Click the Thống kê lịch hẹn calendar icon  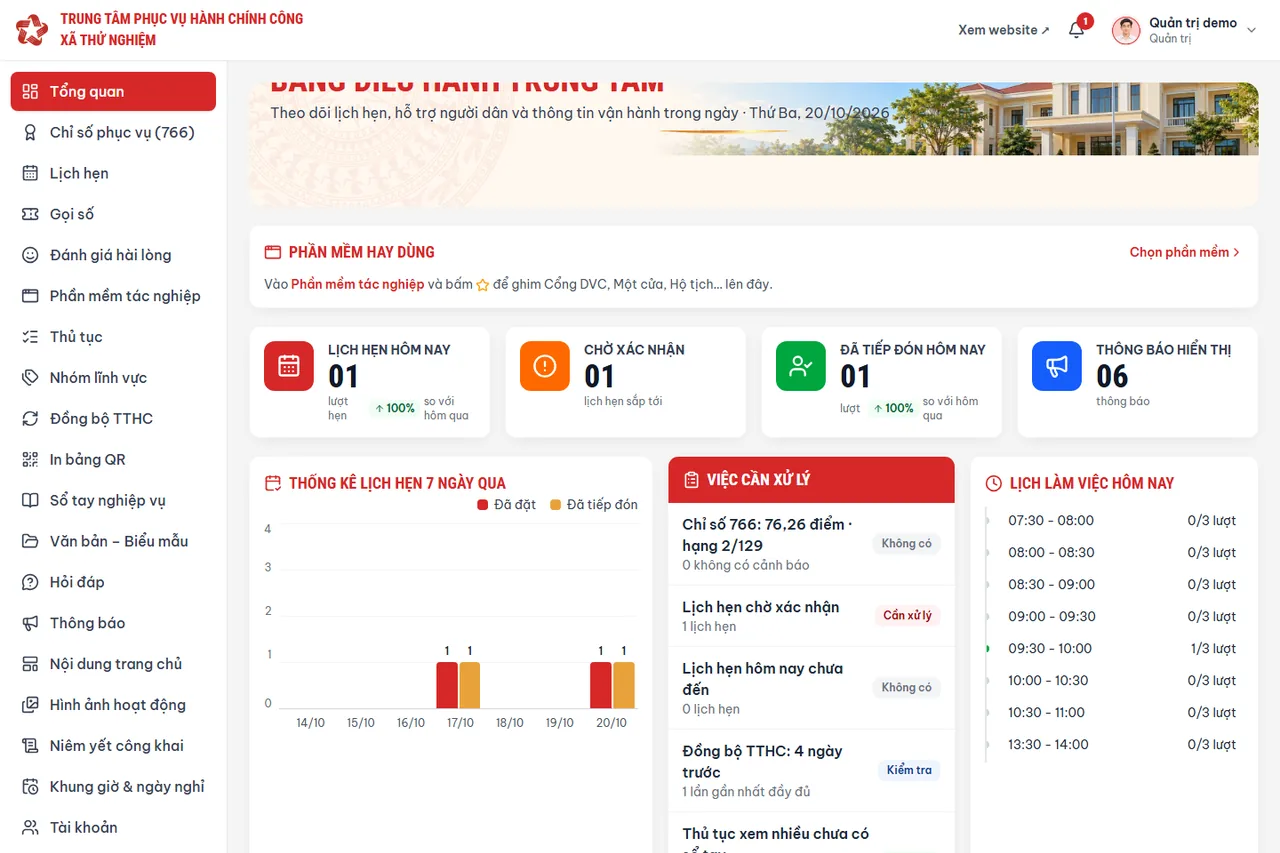[x=272, y=483]
